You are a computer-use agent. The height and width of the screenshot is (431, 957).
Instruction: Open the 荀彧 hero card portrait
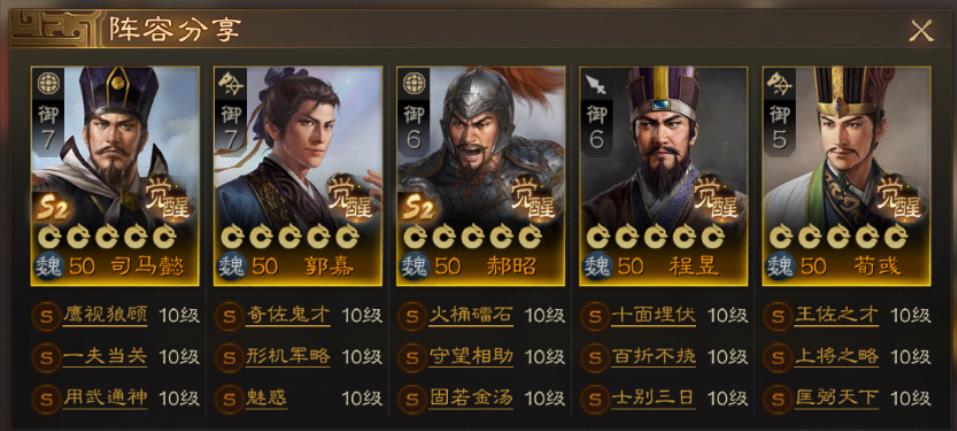[x=847, y=176]
